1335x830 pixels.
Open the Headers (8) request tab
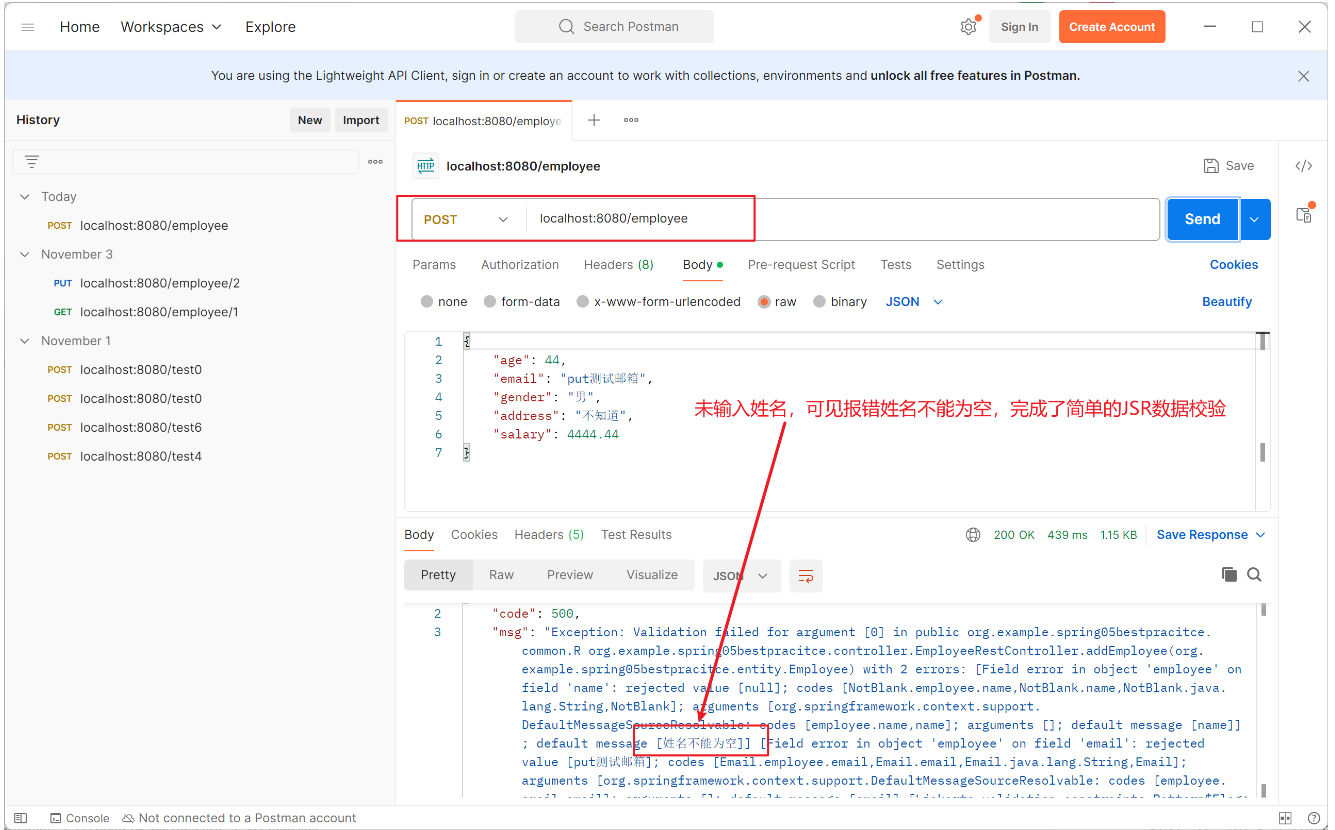click(x=618, y=265)
